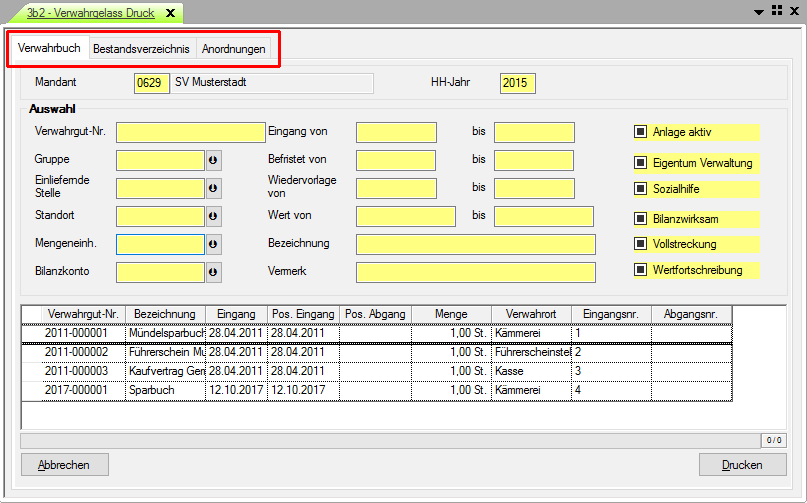This screenshot has width=807, height=503.
Task: Open the Bilanzkonto lookup button
Action: point(213,271)
